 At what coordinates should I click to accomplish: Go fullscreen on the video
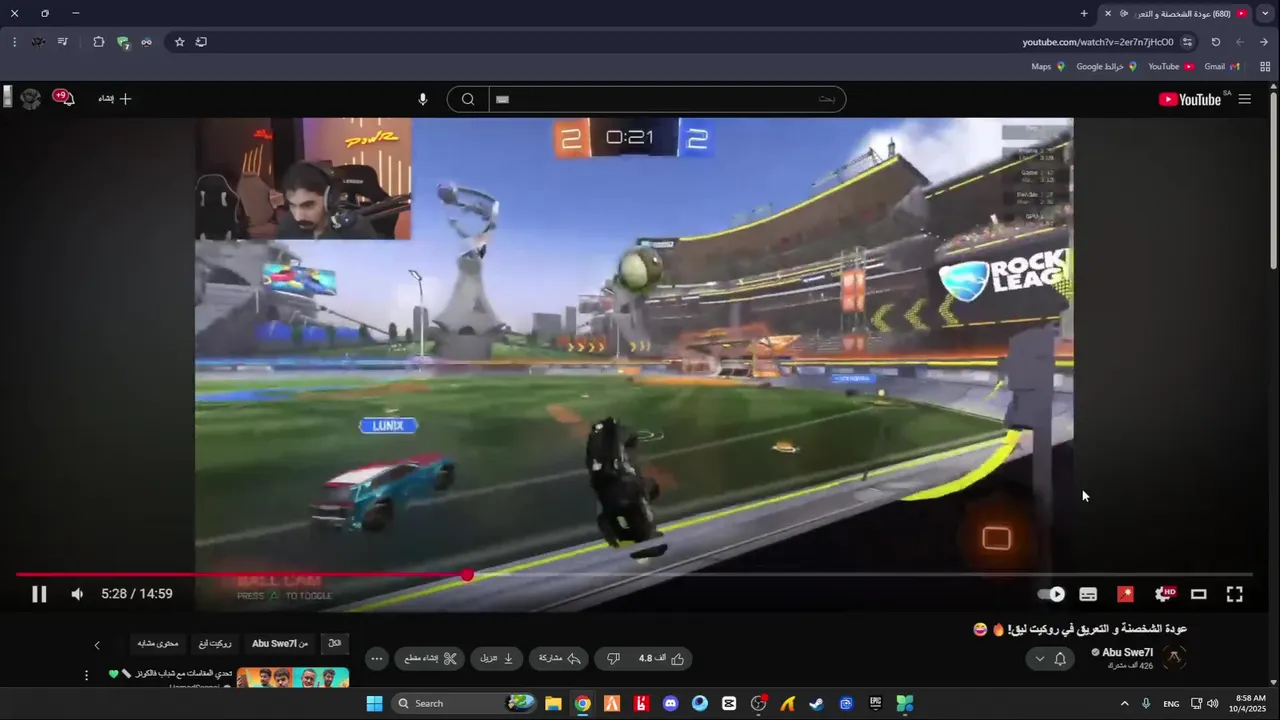tap(1235, 594)
